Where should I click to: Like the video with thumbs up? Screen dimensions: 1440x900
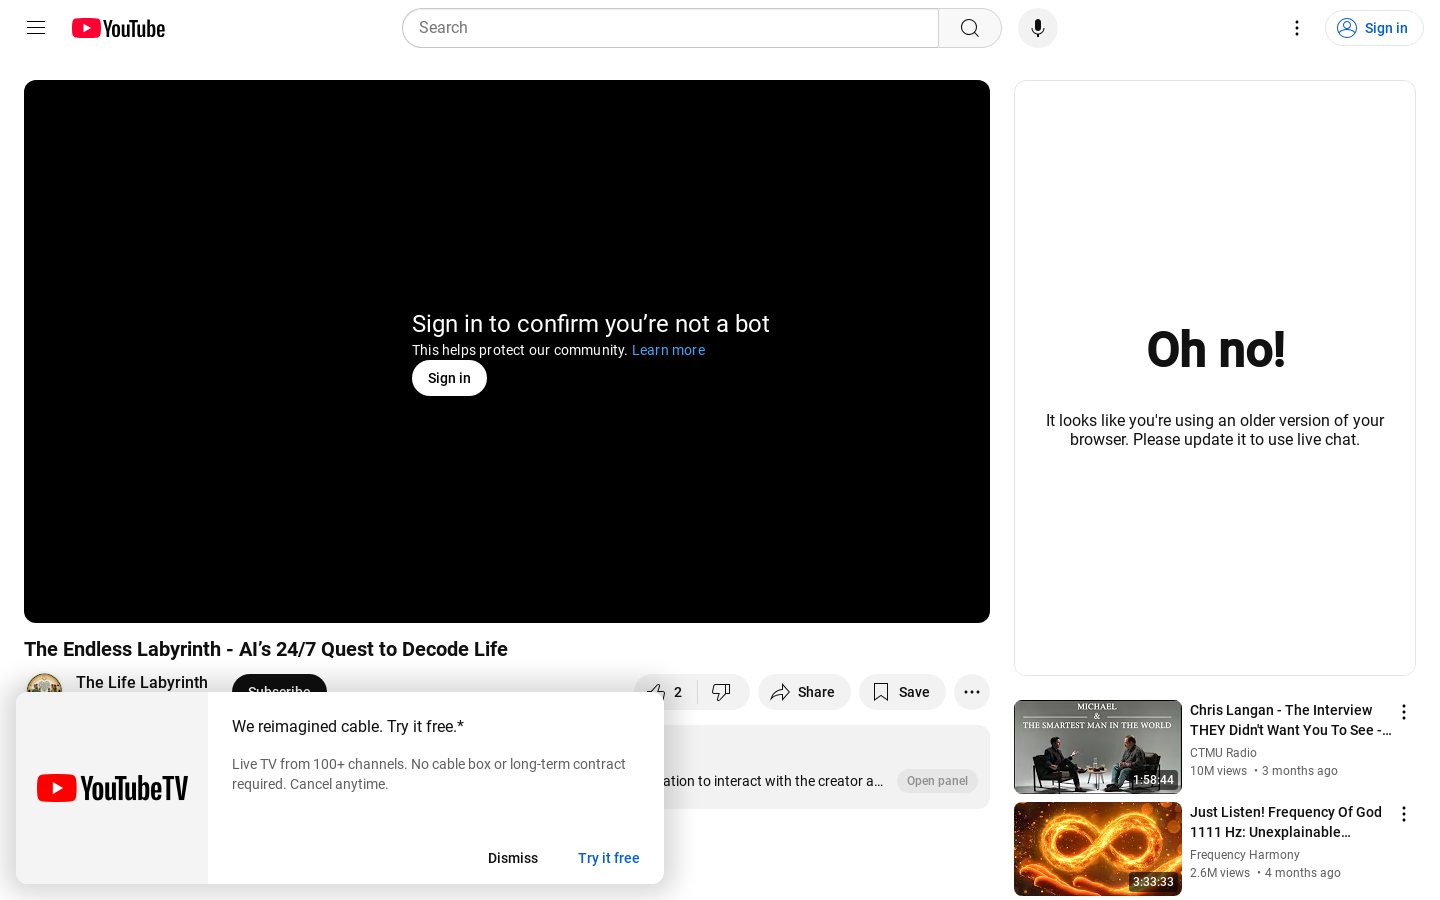[664, 692]
